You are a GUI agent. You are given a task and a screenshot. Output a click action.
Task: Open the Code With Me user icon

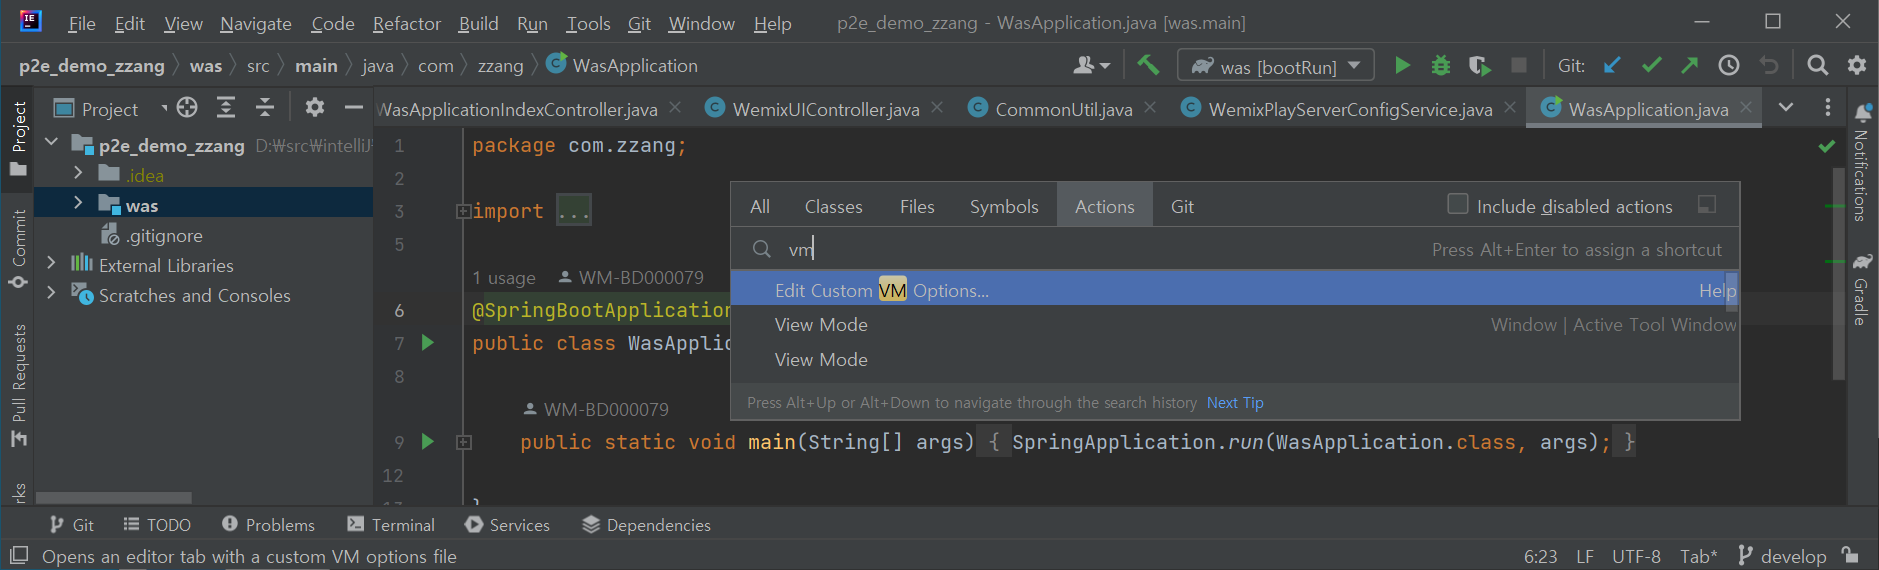click(1091, 66)
